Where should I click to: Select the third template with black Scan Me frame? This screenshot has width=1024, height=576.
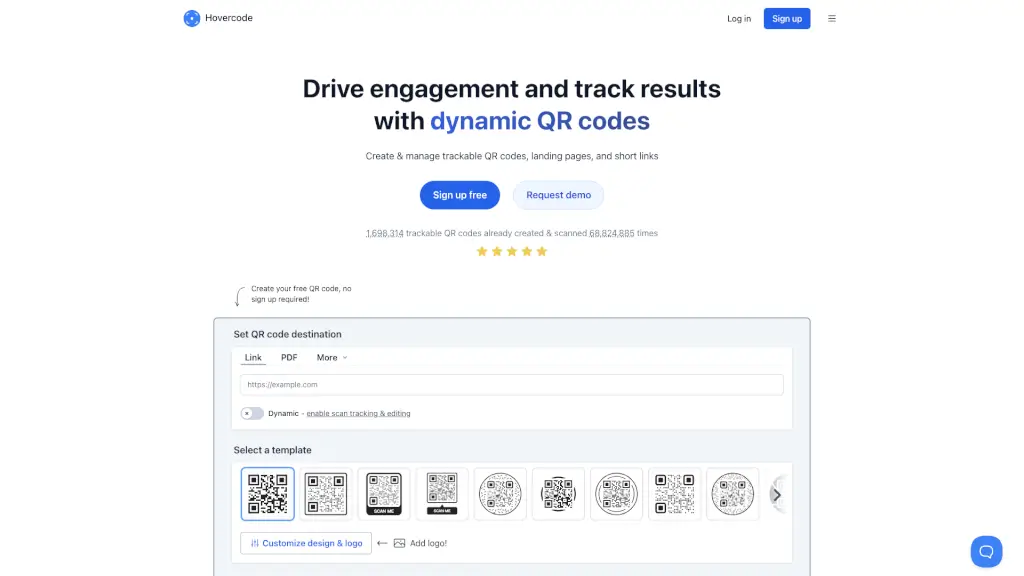pos(384,494)
